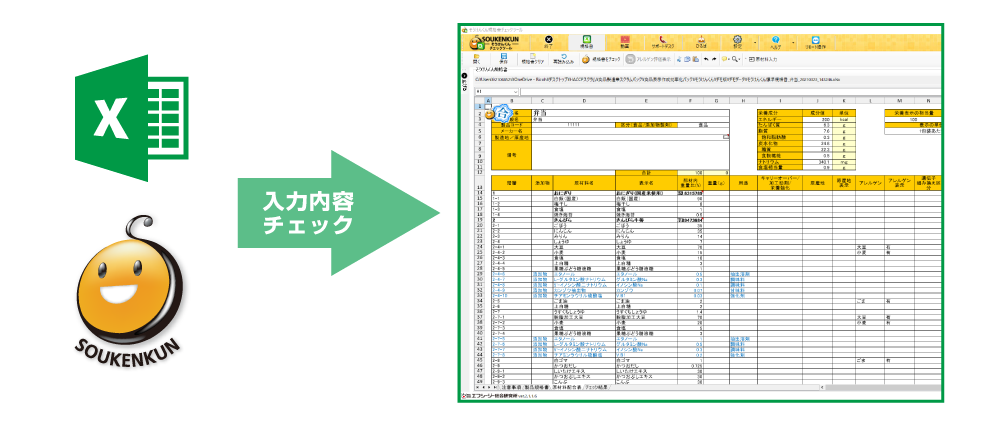Click the 用途 column header cell
1008x425 pixels.
point(742,183)
